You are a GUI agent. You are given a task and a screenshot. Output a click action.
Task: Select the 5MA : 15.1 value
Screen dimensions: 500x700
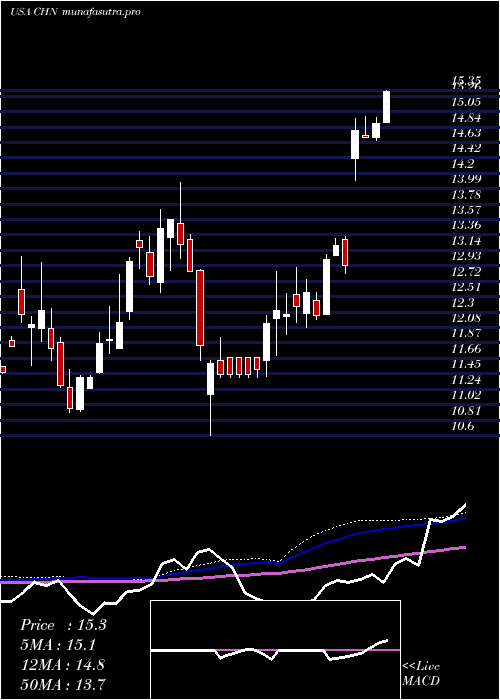58,645
